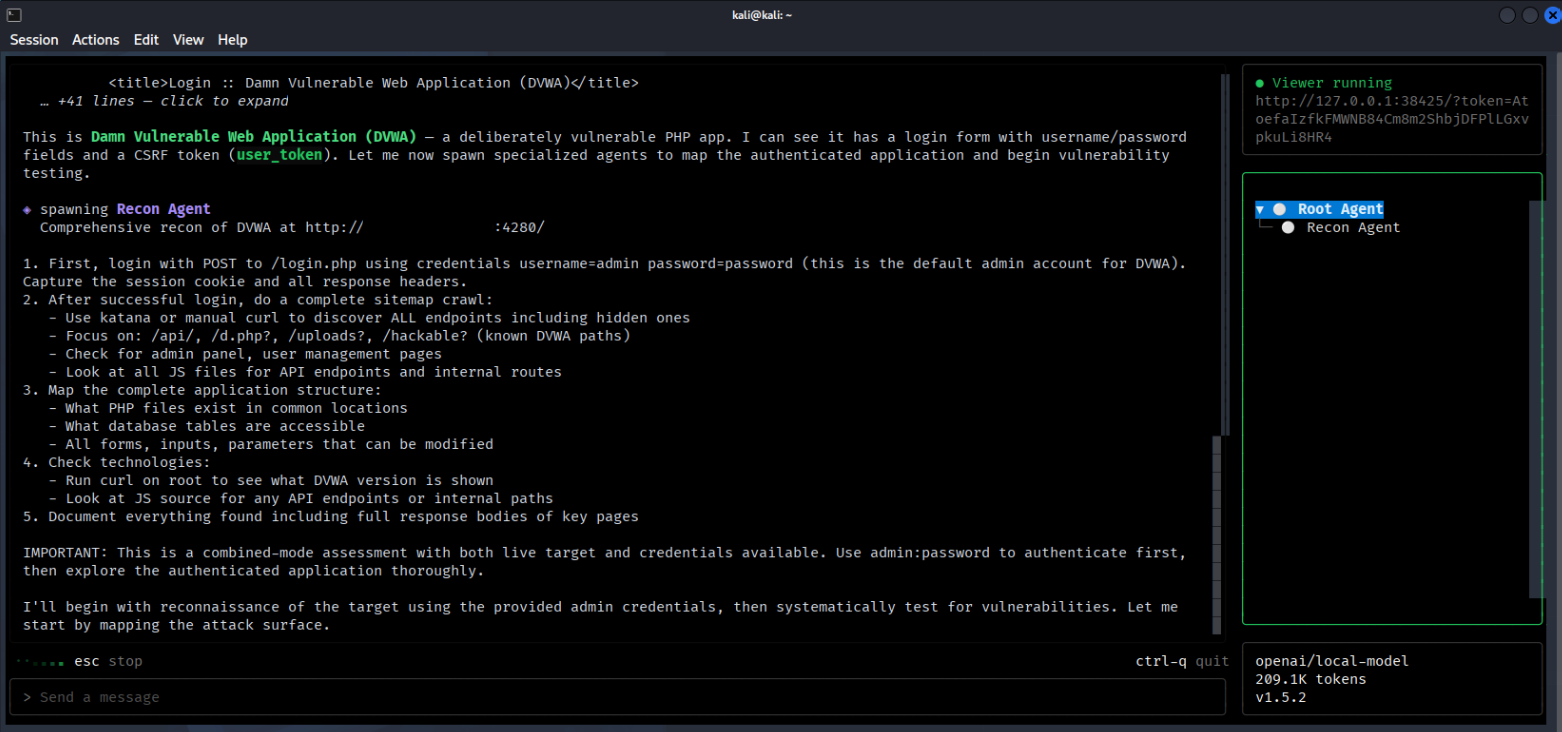
Task: Click the What PHP files exist line
Action: click(228, 407)
